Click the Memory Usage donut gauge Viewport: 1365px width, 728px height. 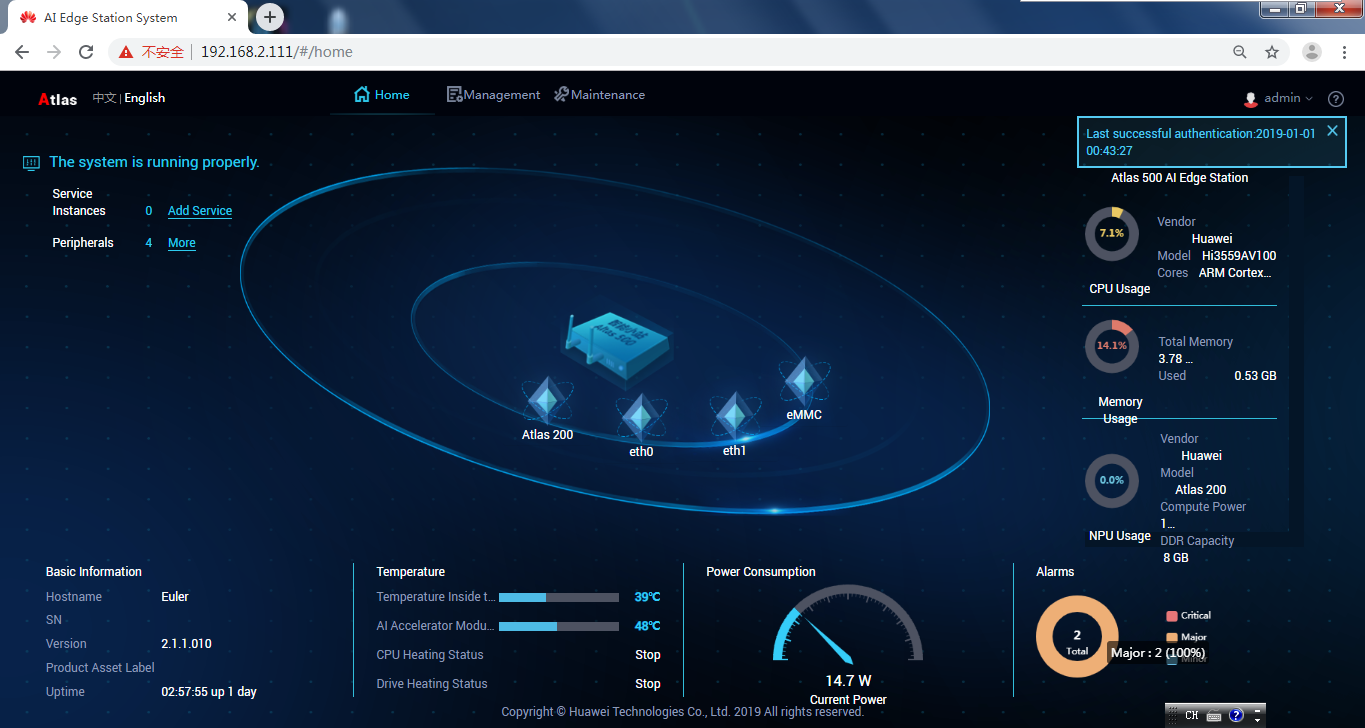(x=1112, y=346)
